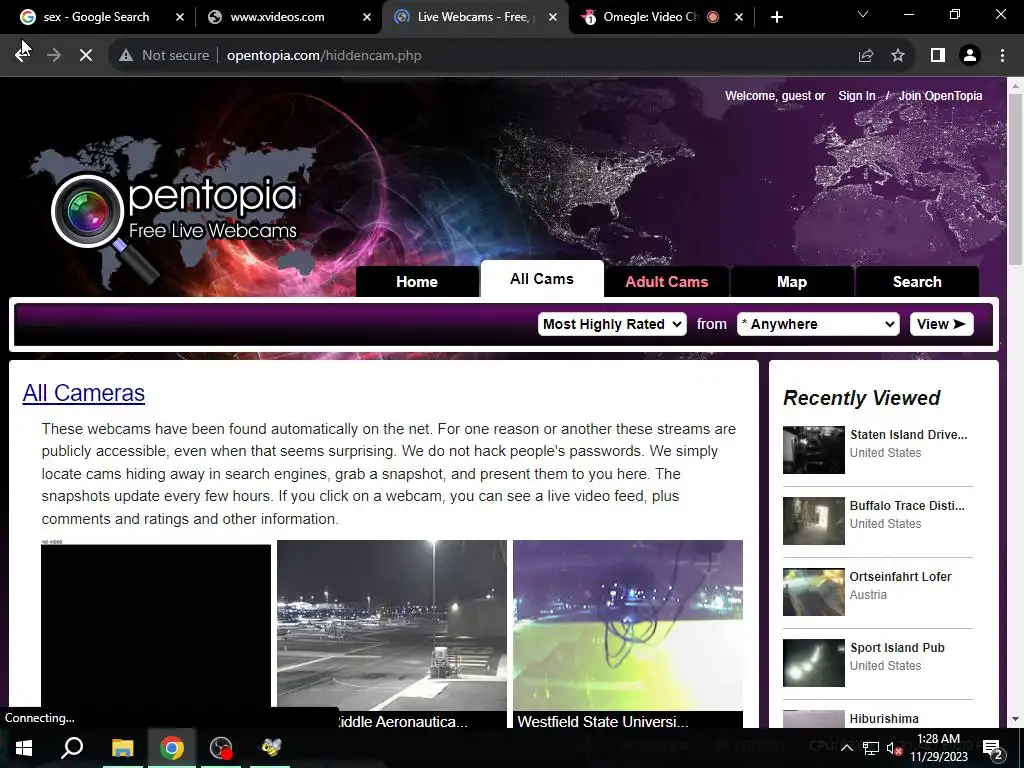
Task: Stop page loading with X button
Action: click(86, 56)
